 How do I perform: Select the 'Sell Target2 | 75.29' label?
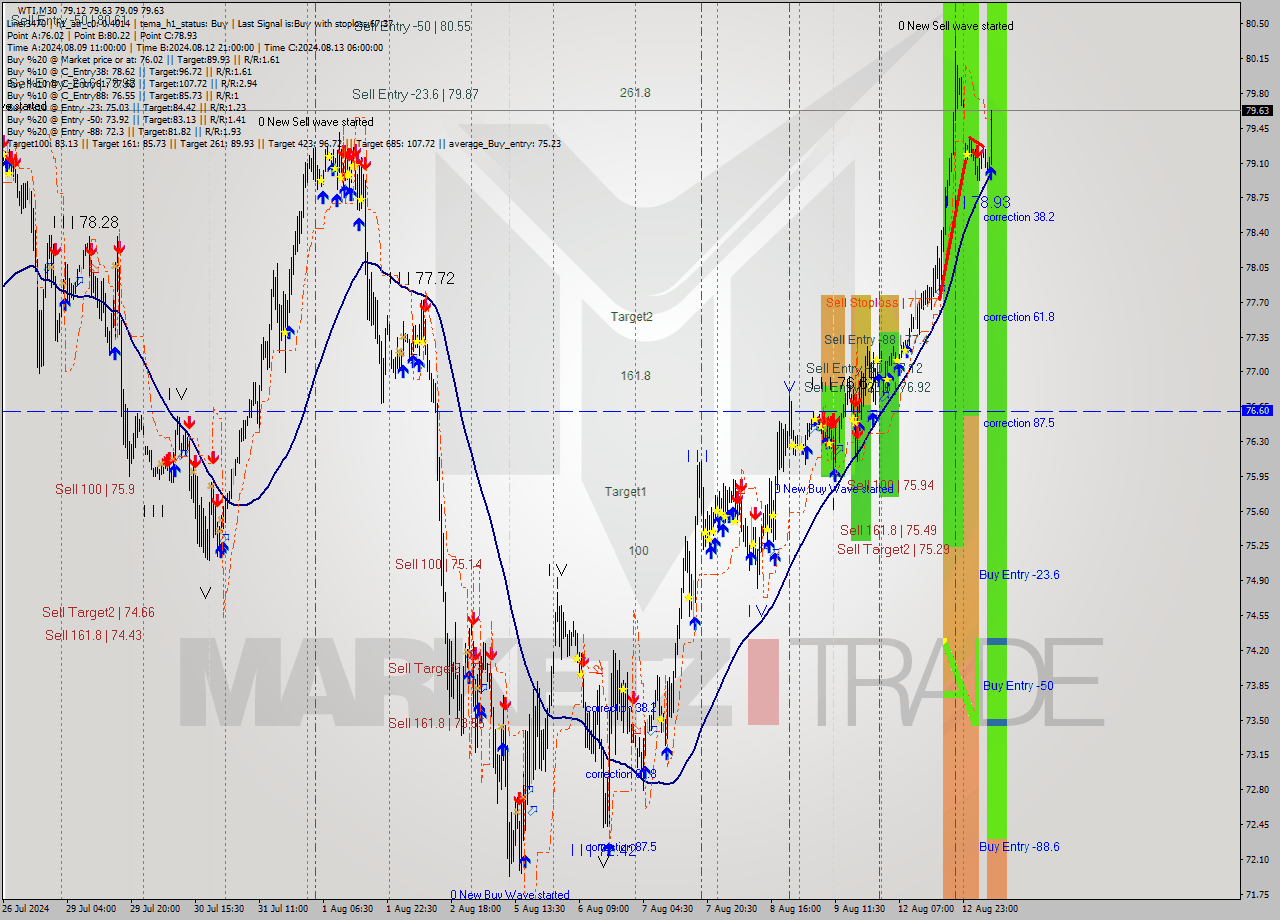[x=894, y=549]
